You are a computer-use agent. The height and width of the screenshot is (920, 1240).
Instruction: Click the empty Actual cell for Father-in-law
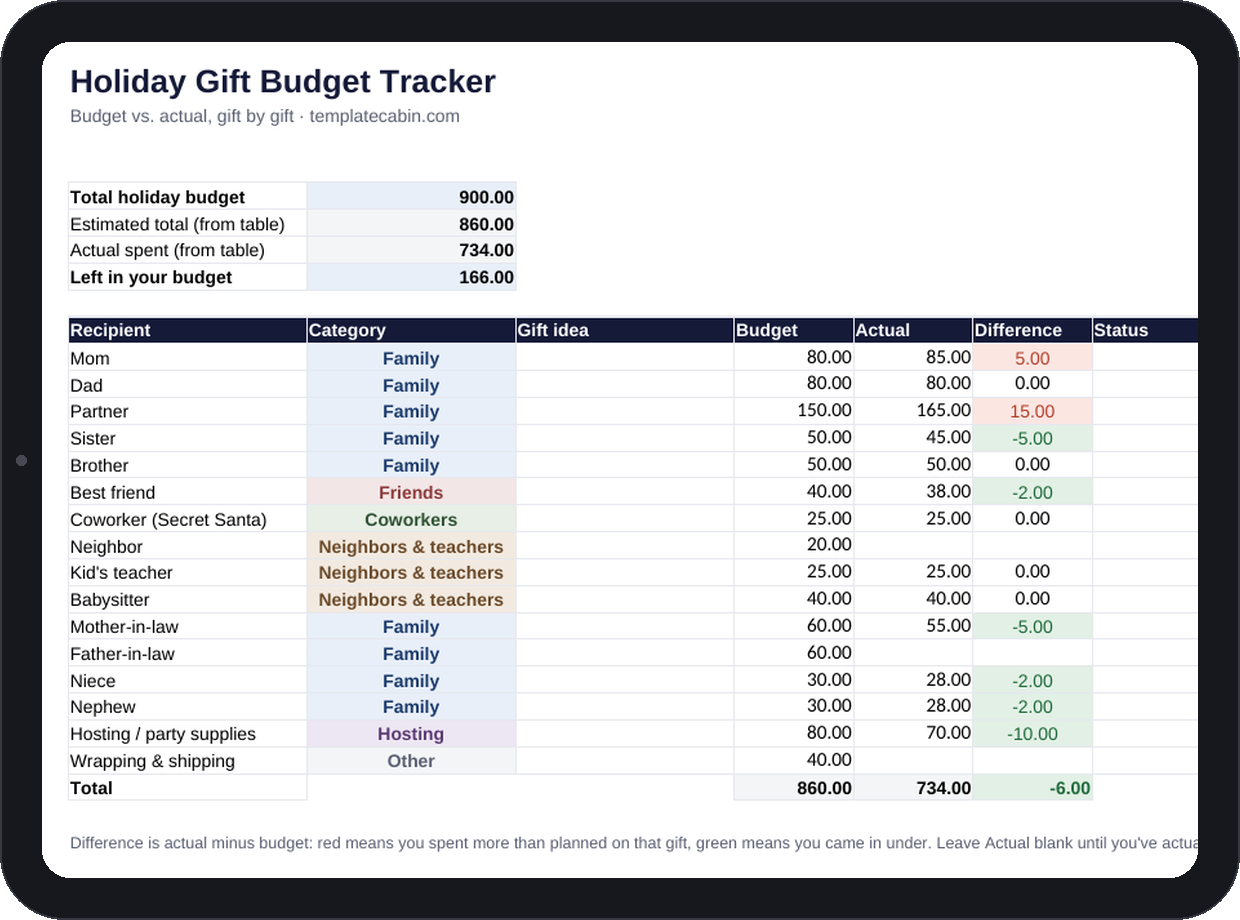click(913, 653)
